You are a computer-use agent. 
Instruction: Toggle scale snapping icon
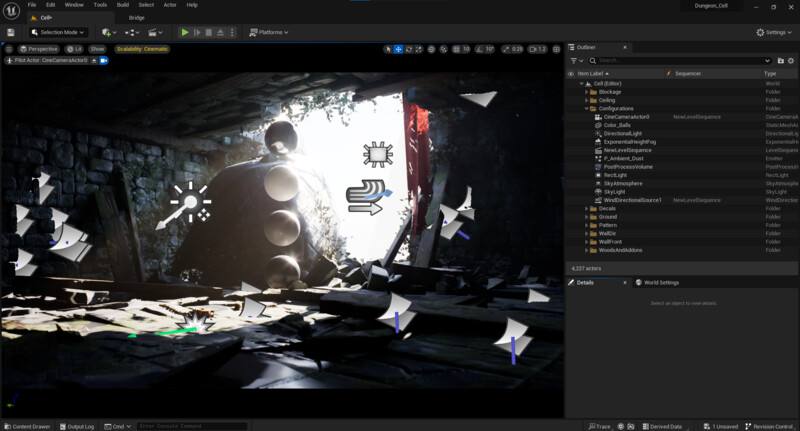(506, 49)
